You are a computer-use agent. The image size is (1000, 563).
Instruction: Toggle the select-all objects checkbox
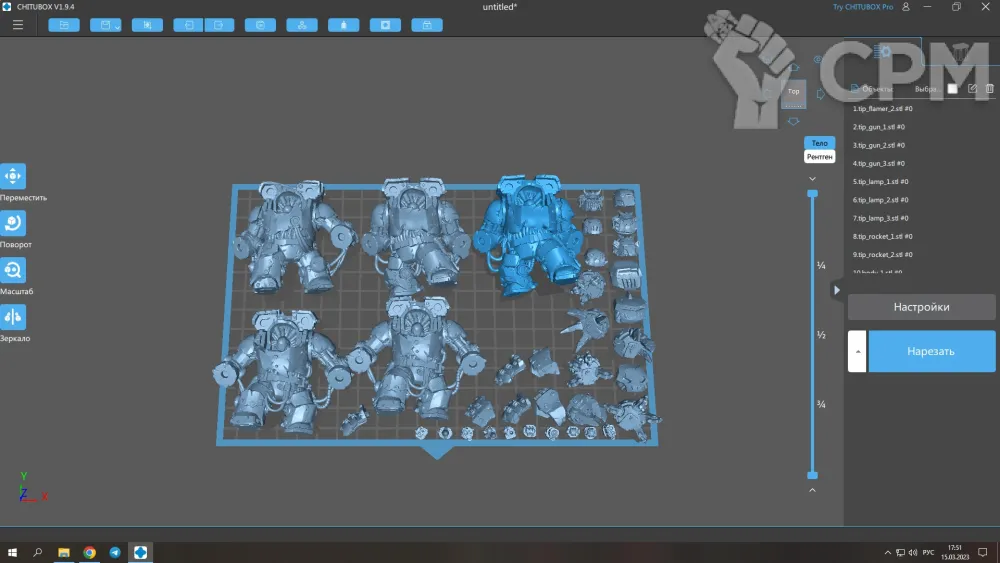coord(953,89)
